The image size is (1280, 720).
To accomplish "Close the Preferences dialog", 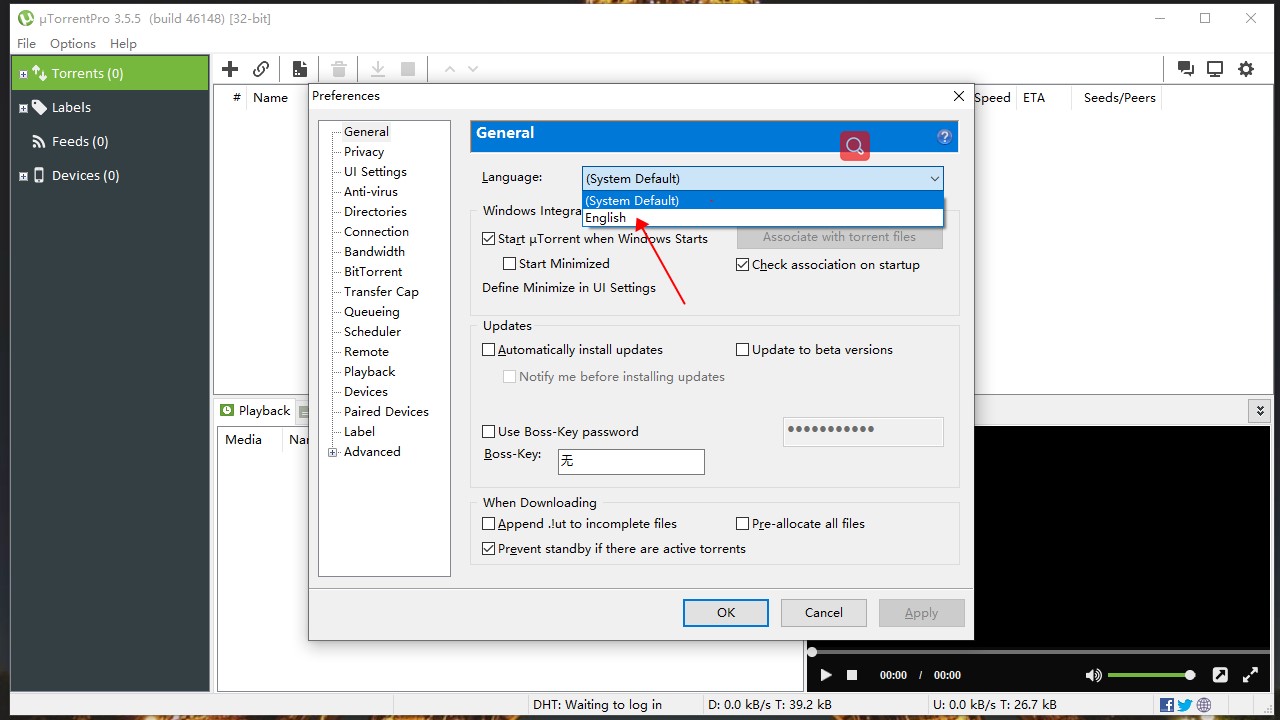I will tap(958, 96).
